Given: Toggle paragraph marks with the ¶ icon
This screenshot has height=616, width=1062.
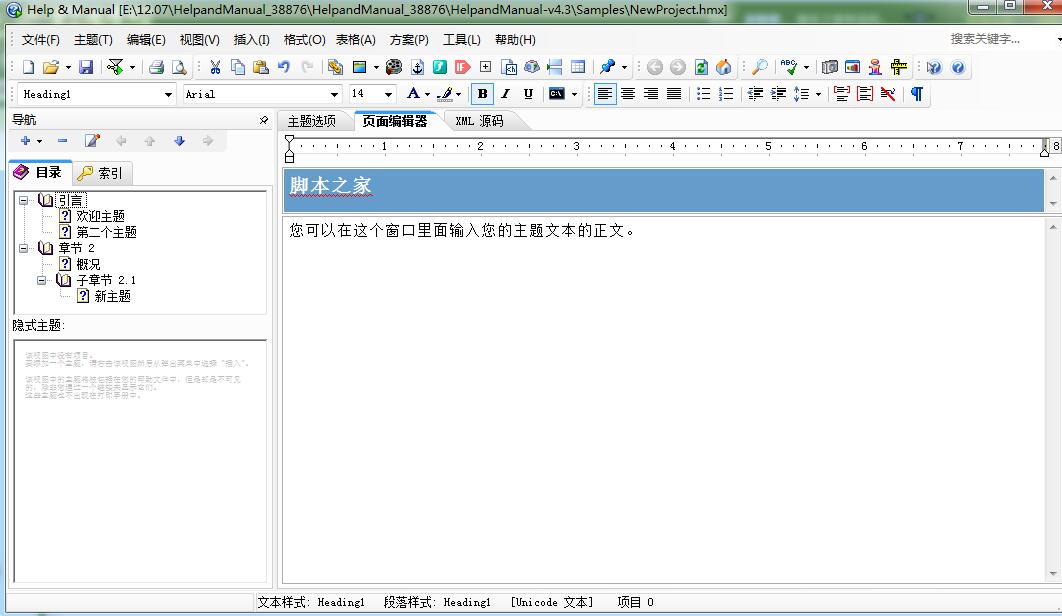Looking at the screenshot, I should pos(916,93).
